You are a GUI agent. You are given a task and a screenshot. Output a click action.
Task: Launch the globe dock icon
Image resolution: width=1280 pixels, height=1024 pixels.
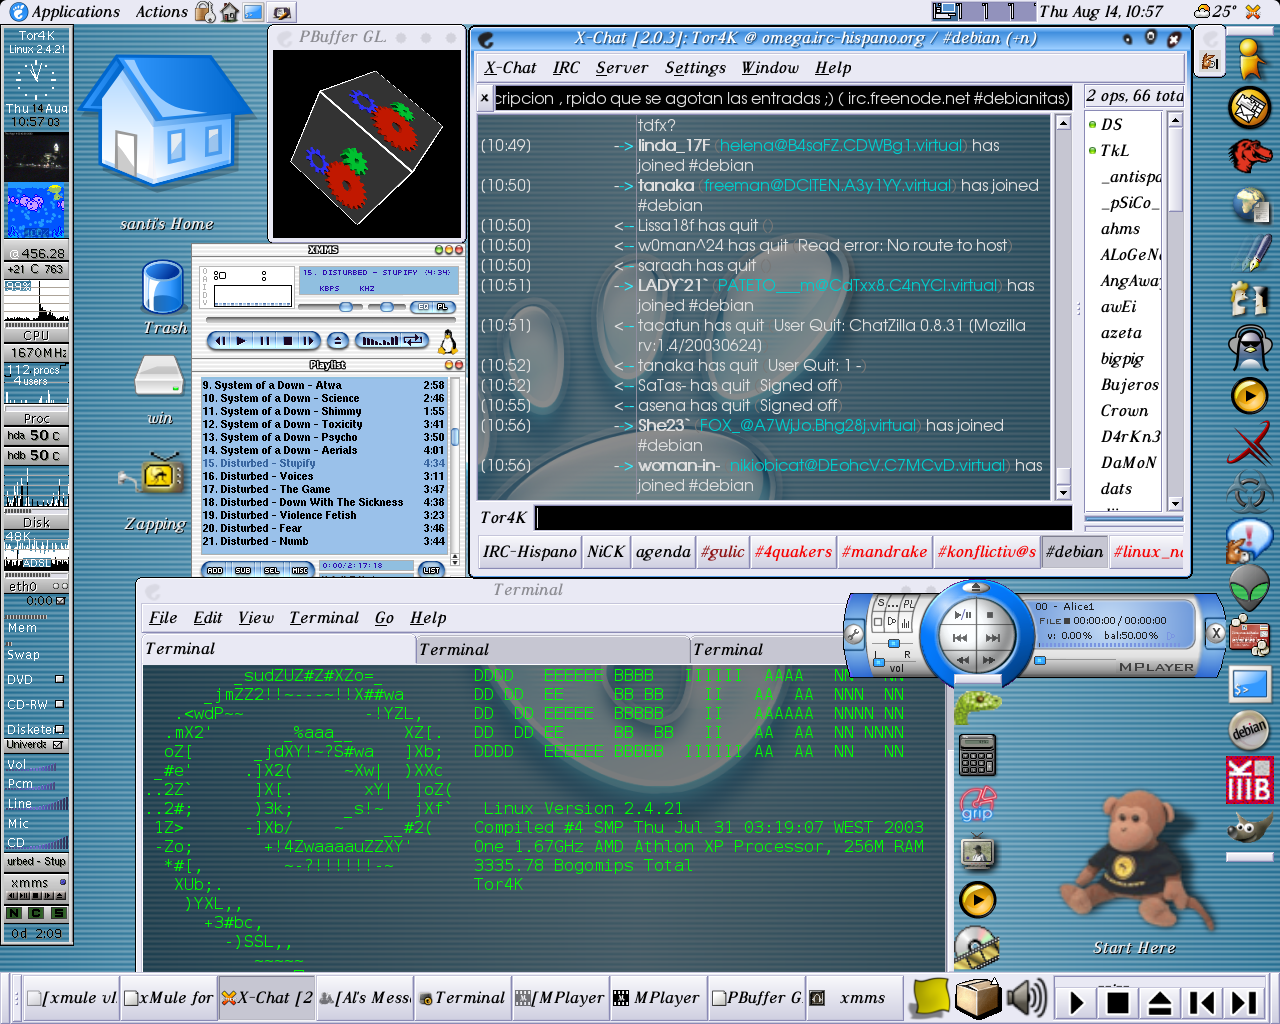pos(1250,204)
